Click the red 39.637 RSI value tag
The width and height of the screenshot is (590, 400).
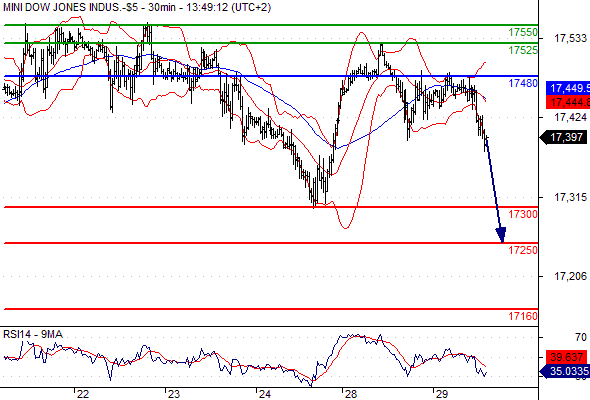[566, 356]
